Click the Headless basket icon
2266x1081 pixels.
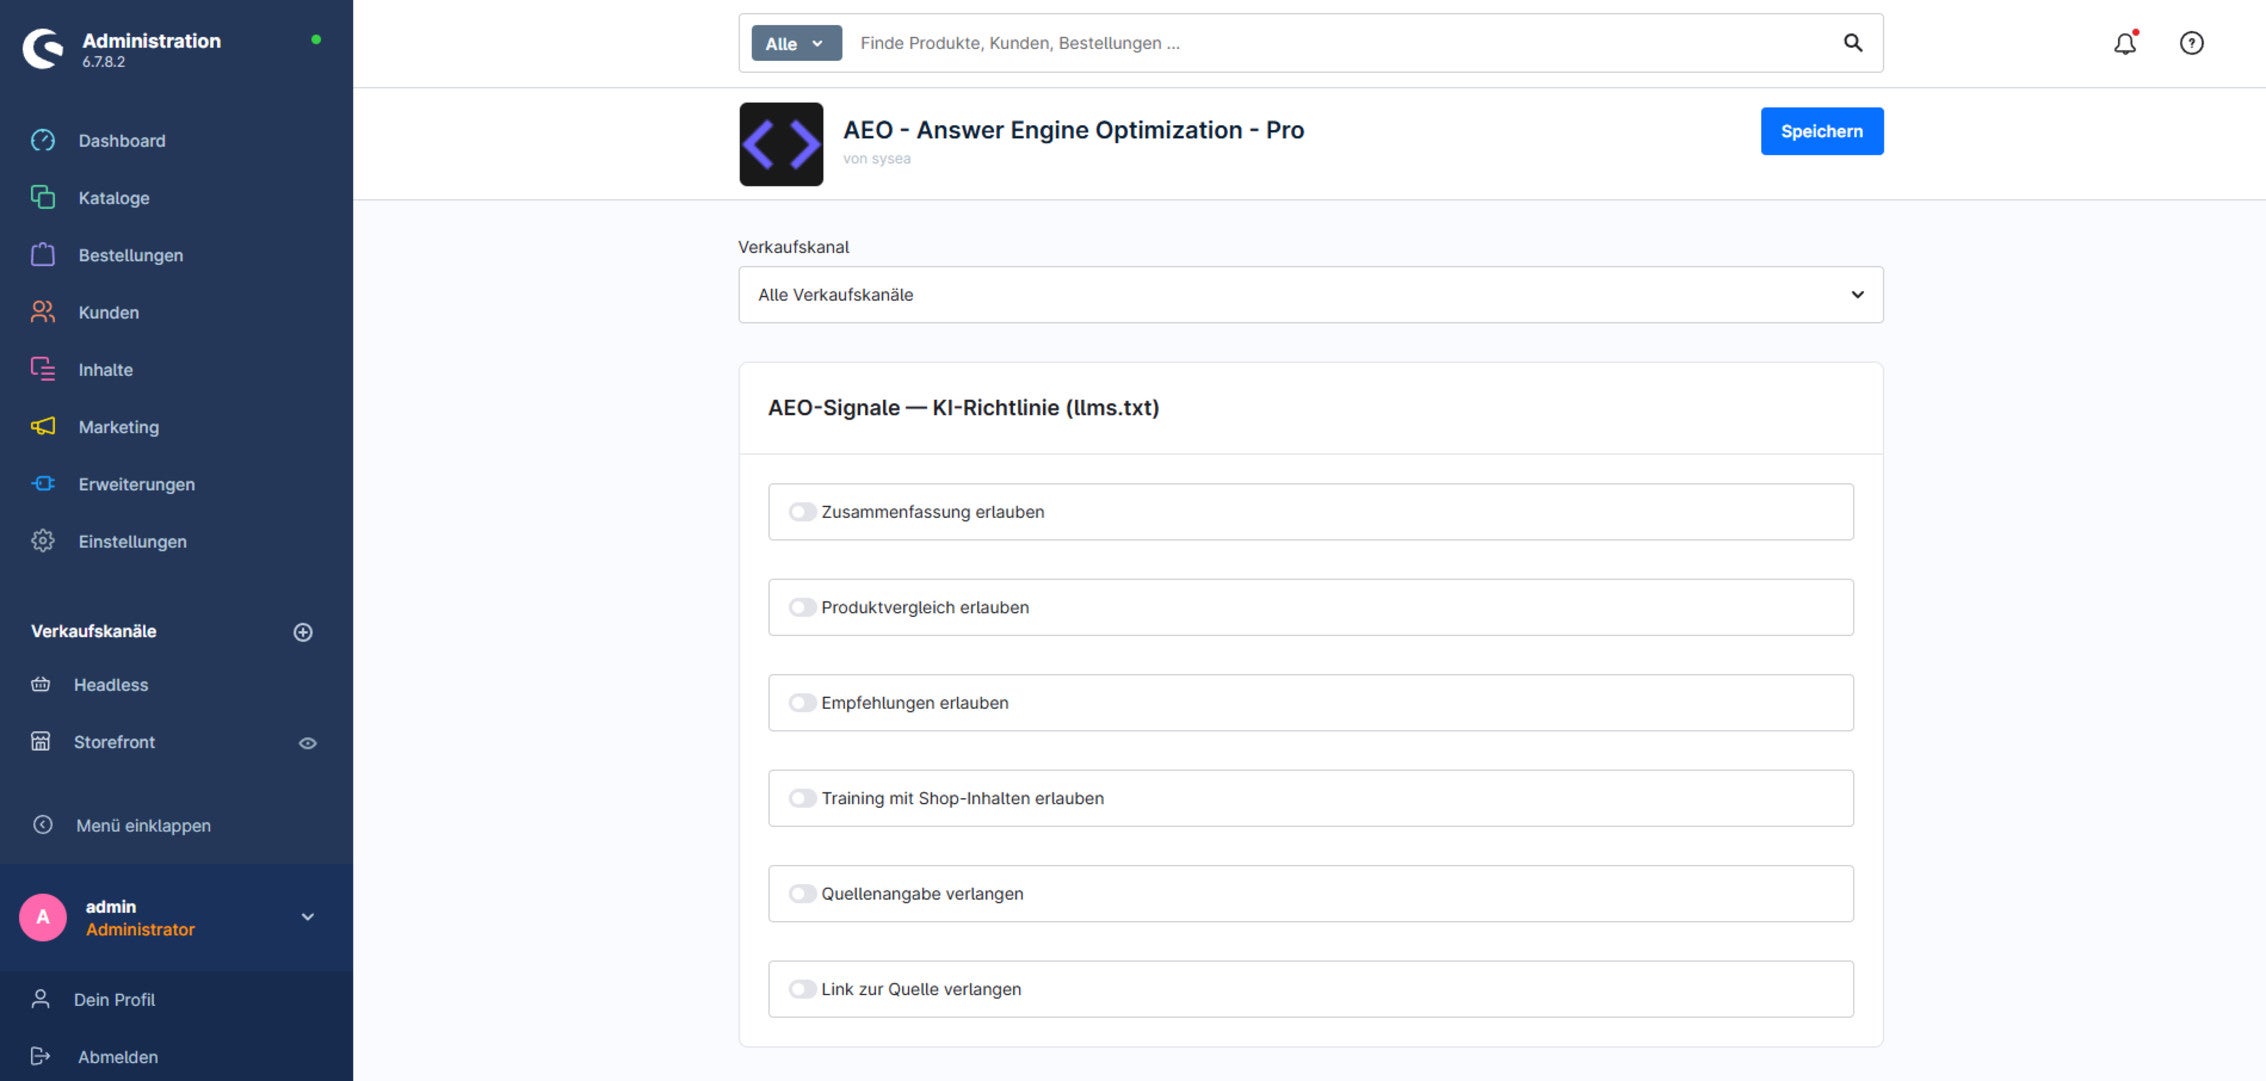point(41,685)
